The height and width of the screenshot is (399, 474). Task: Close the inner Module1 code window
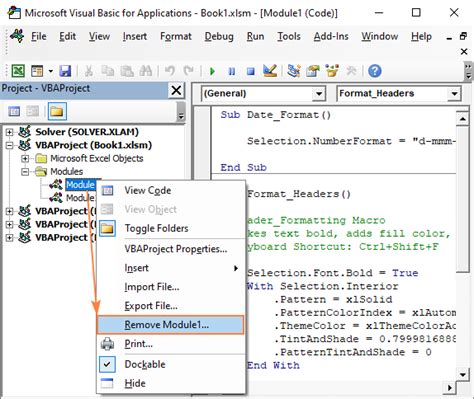coord(464,52)
